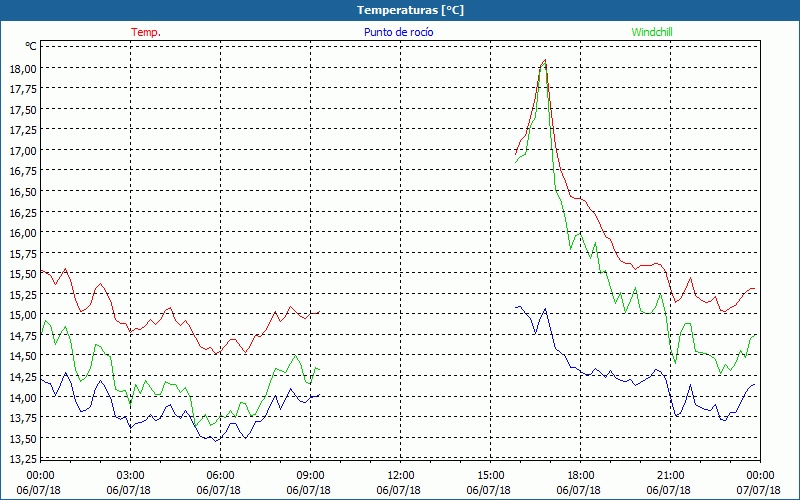Click the 16,50 y-axis value
This screenshot has width=800, height=500.
(23, 191)
